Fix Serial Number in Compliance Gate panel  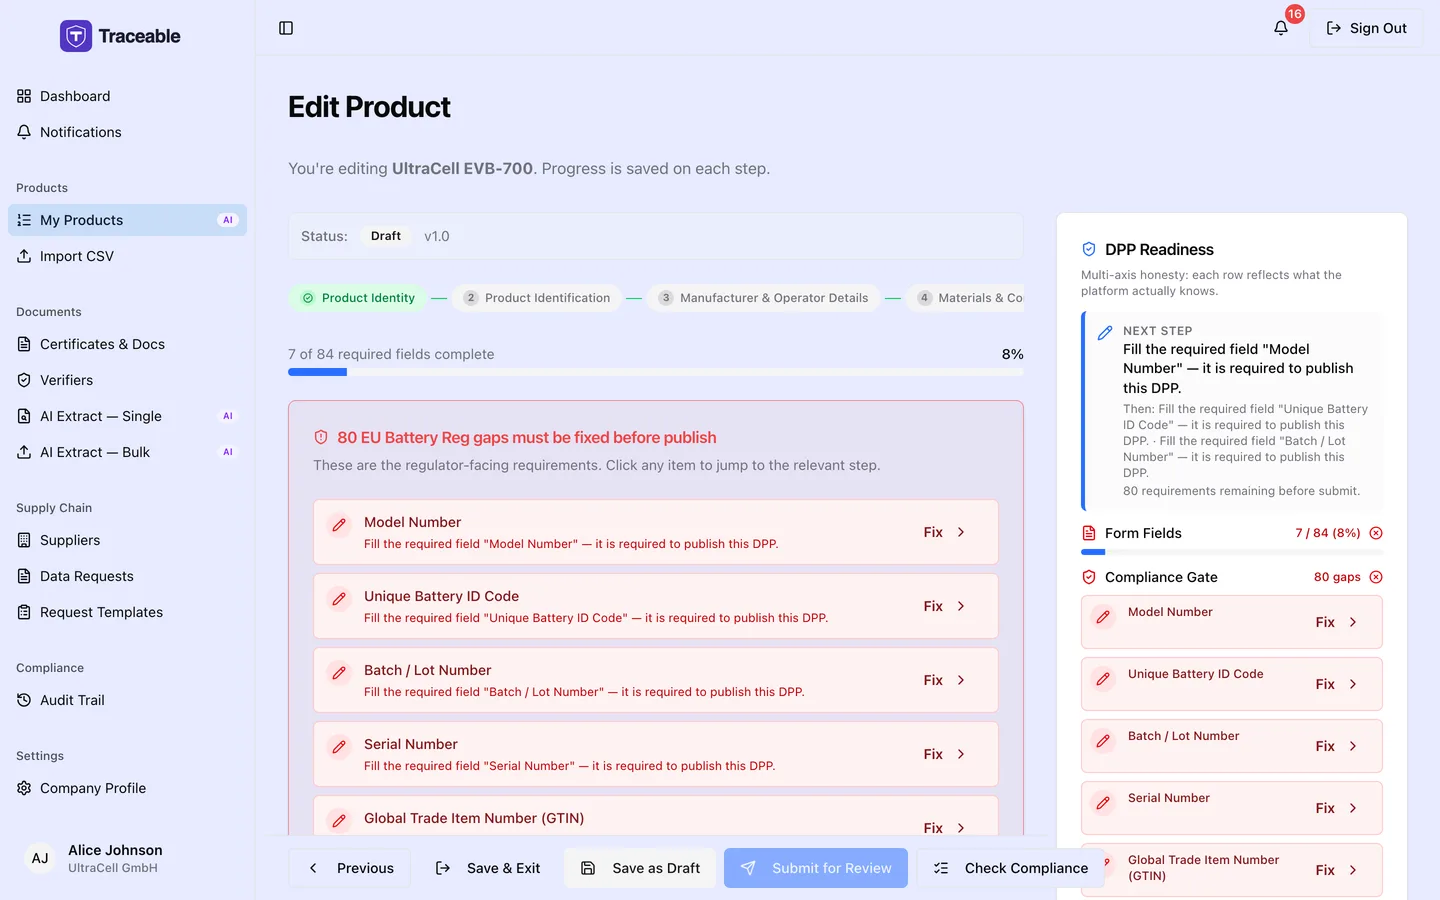point(1337,808)
